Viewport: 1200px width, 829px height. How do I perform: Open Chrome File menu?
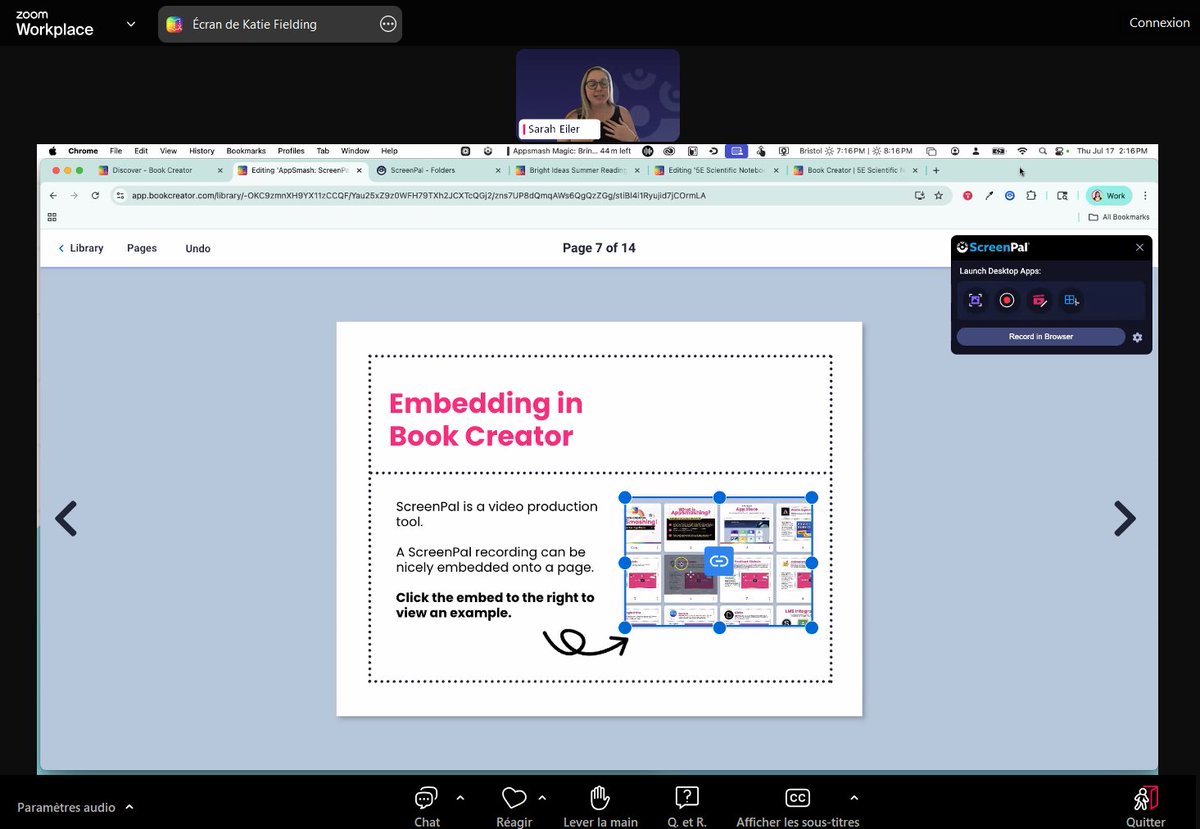click(x=116, y=151)
